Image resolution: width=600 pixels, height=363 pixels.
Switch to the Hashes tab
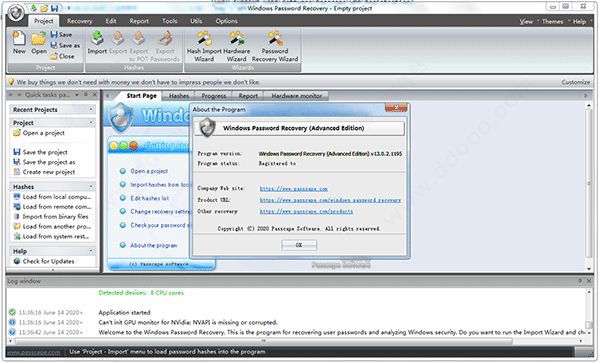pyautogui.click(x=179, y=96)
